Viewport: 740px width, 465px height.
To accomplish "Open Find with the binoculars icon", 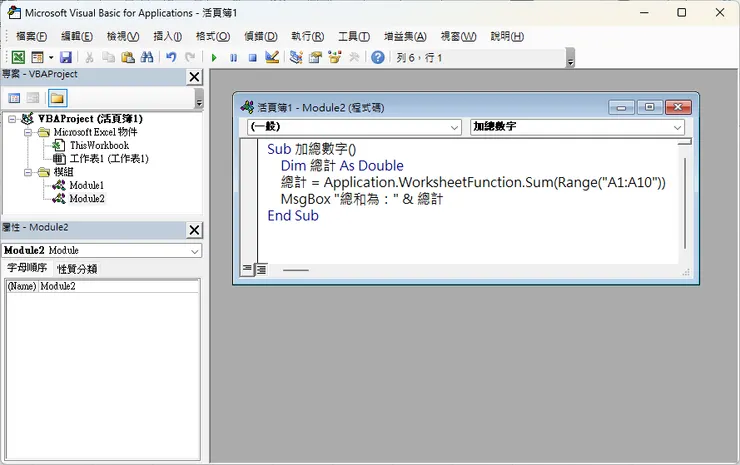I will pos(147,58).
